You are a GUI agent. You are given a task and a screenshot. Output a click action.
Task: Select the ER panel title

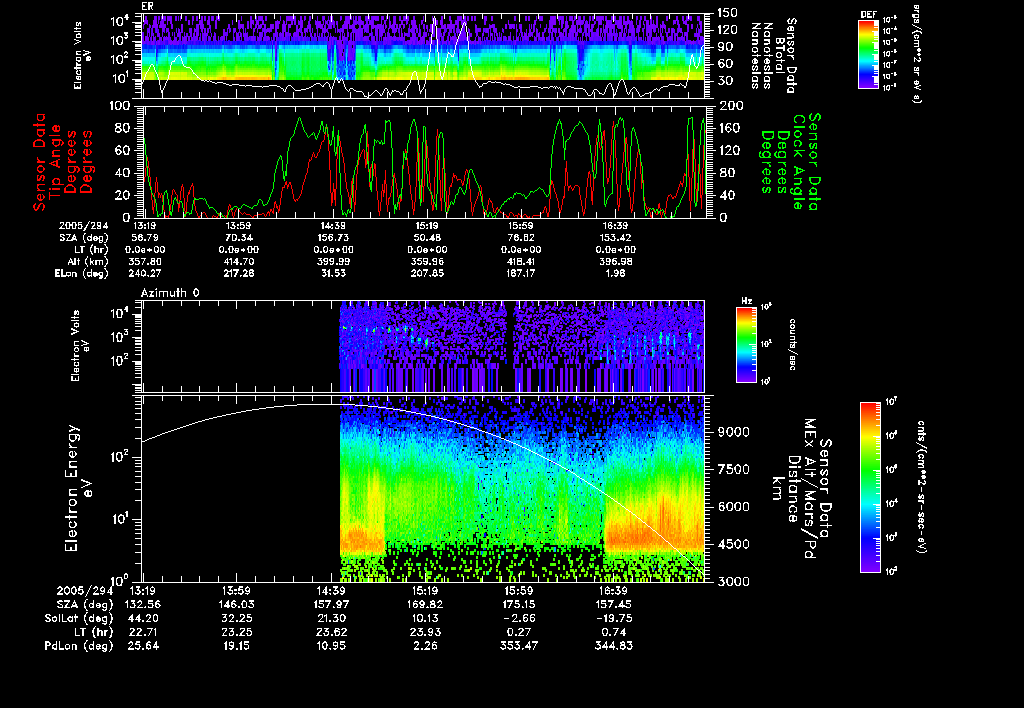tap(147, 6)
